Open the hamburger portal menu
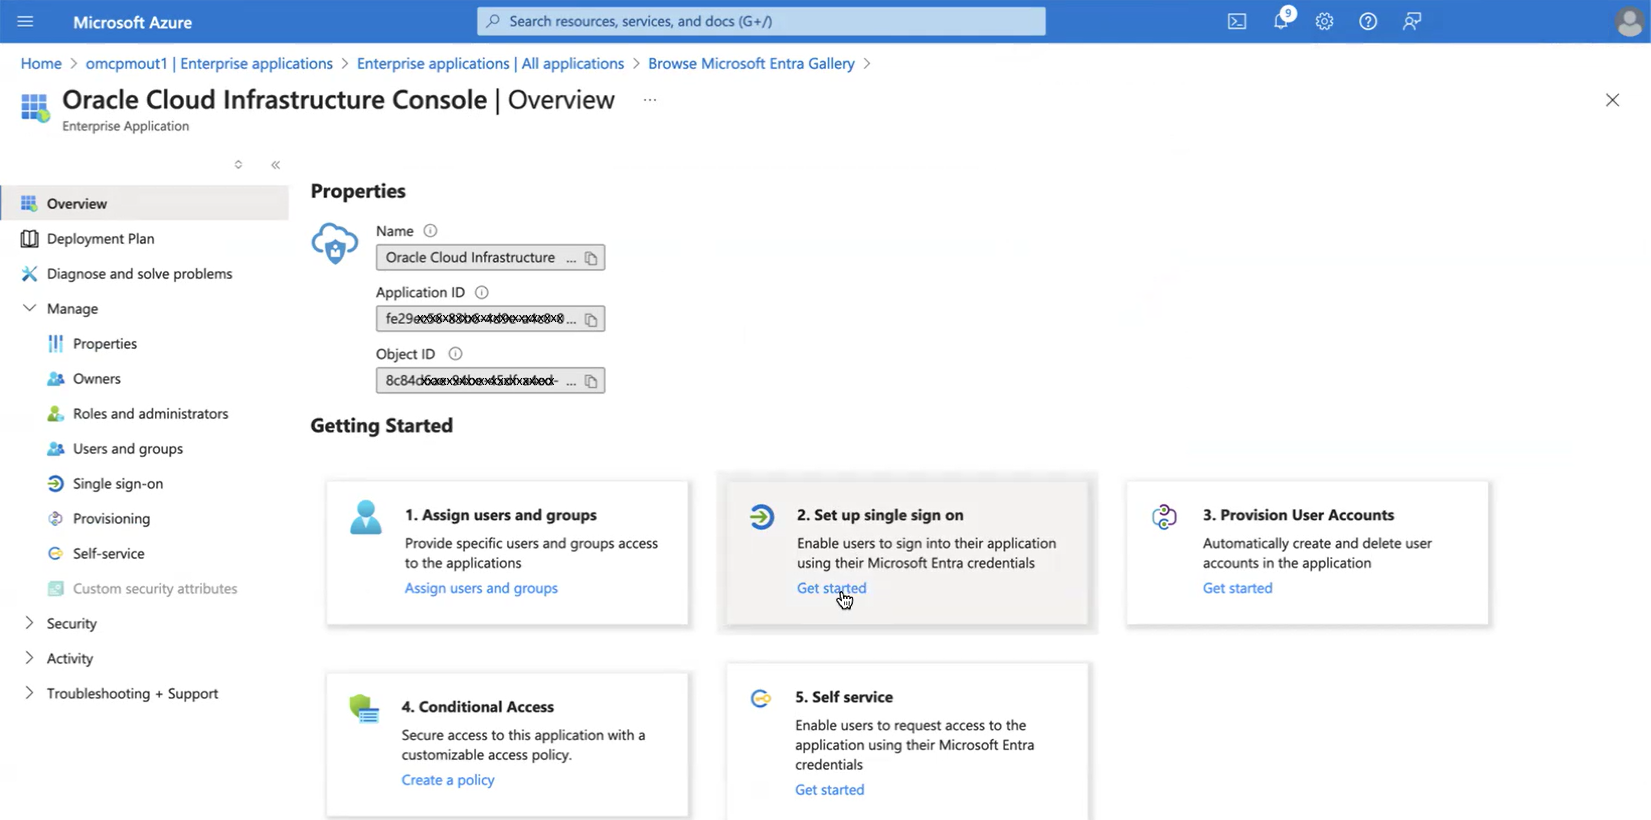This screenshot has width=1651, height=820. (x=25, y=22)
